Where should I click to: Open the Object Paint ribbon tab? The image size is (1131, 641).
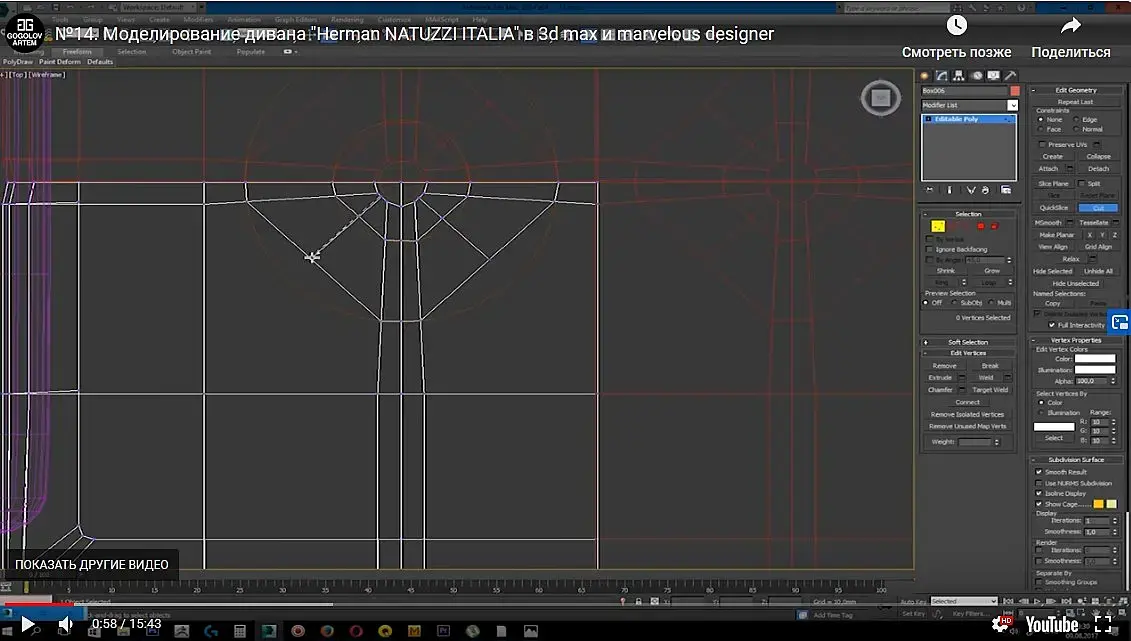[x=192, y=52]
